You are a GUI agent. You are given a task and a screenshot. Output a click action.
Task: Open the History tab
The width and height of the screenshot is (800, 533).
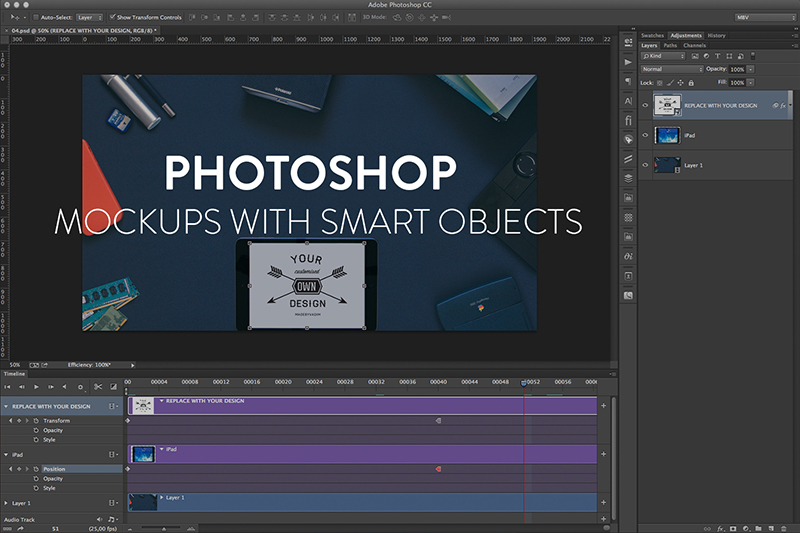717,35
